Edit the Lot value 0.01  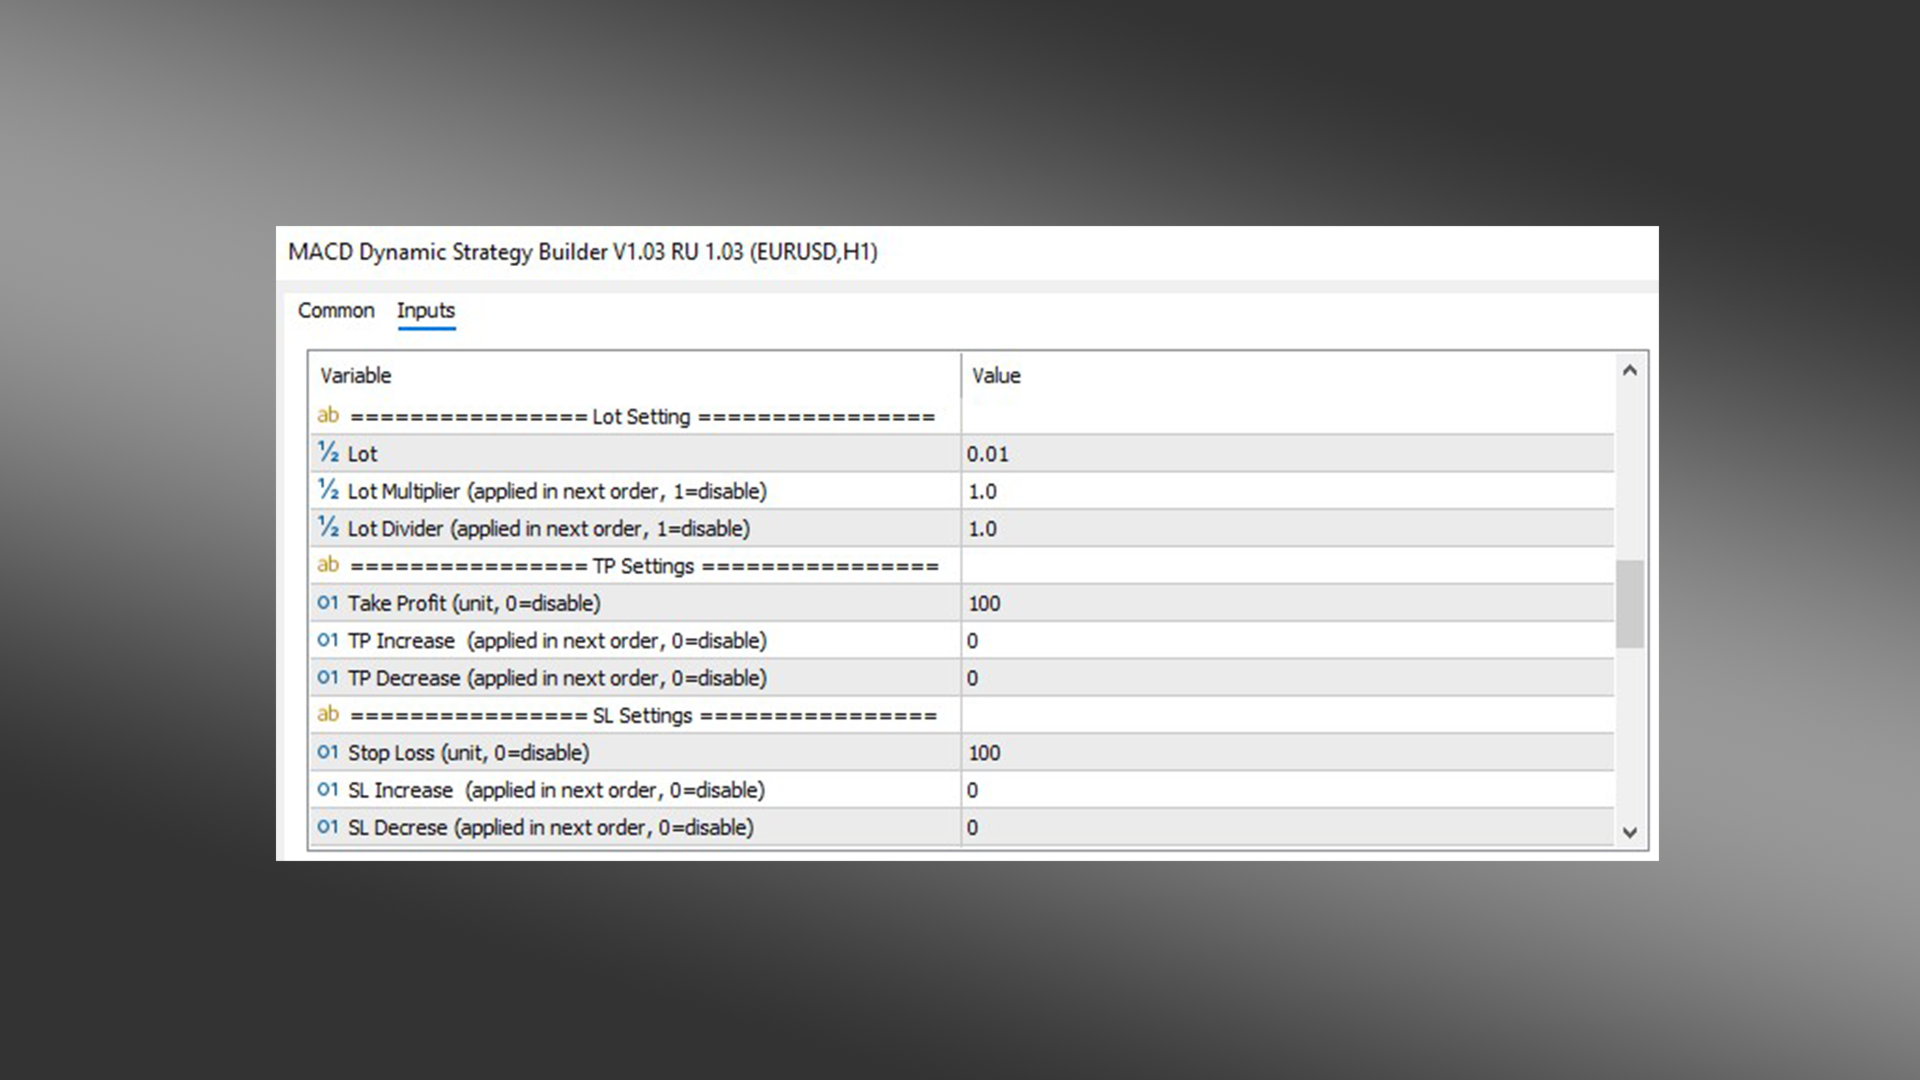(1286, 454)
